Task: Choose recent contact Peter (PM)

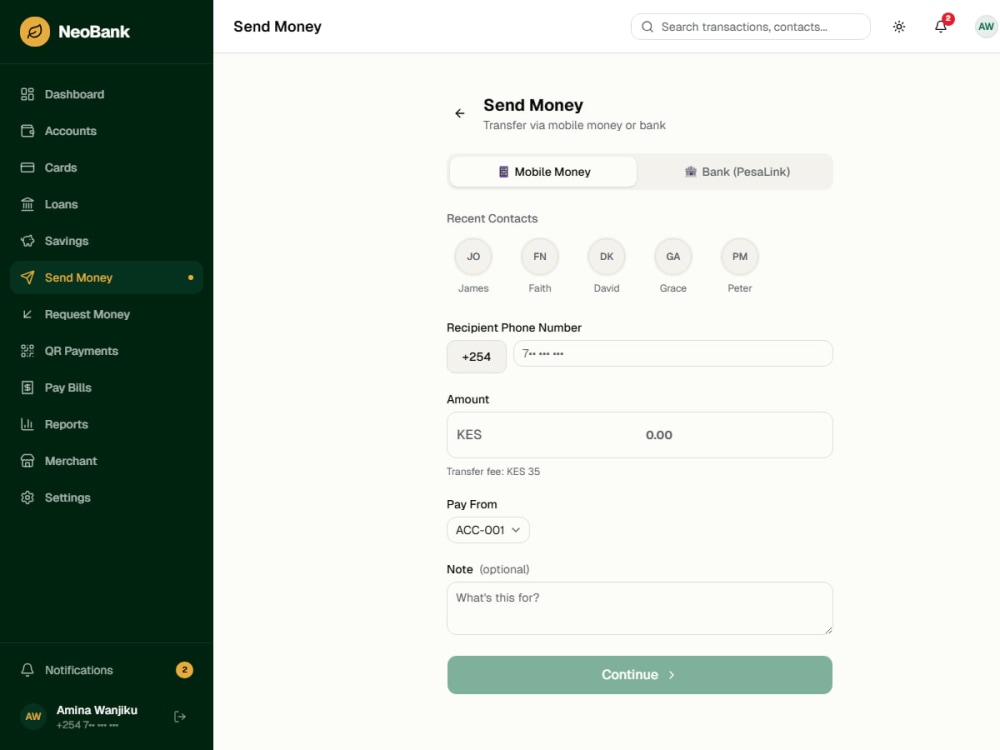Action: coord(740,266)
